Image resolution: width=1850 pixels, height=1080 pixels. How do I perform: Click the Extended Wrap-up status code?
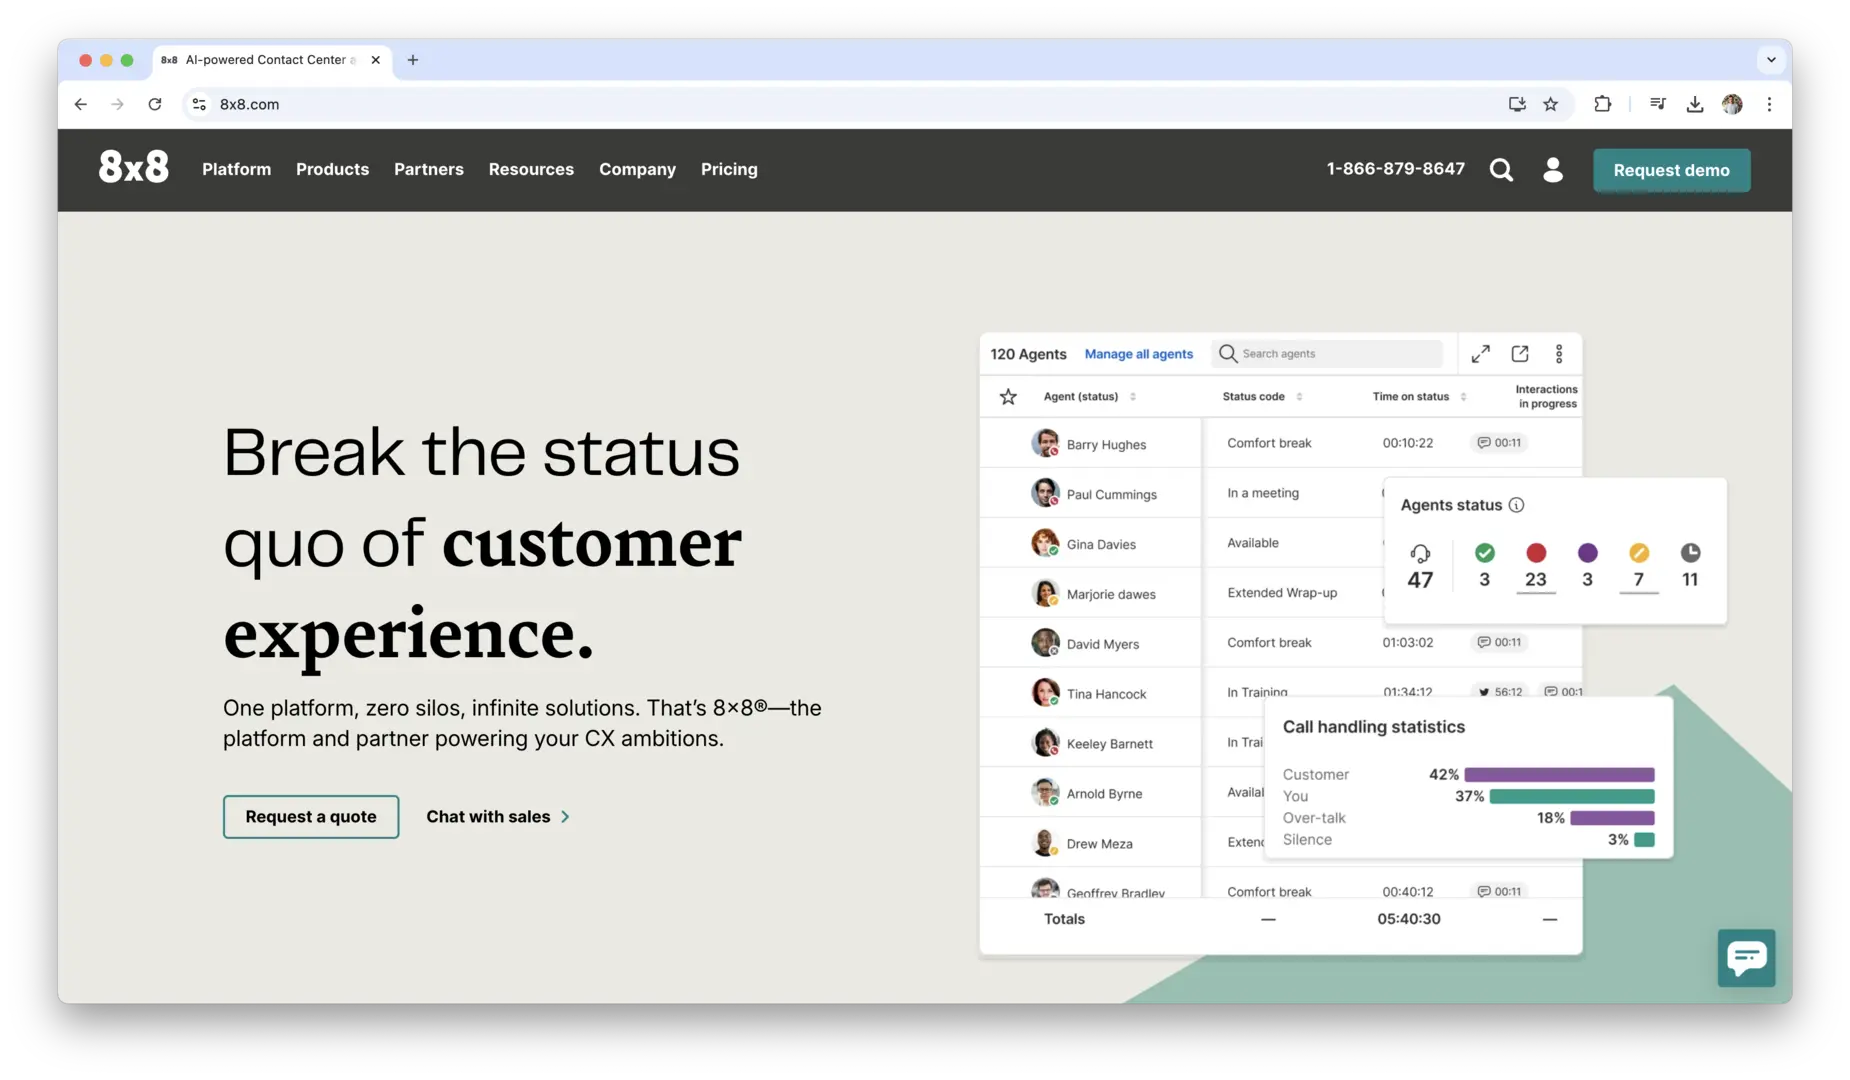tap(1282, 593)
